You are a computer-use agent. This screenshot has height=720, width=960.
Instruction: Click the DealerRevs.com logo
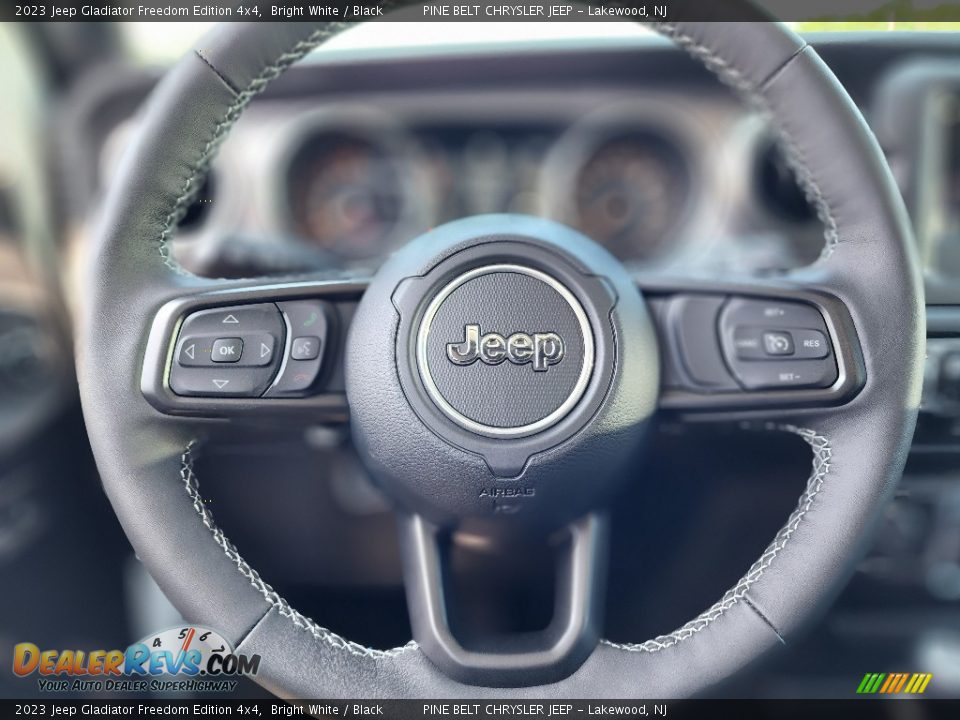click(x=137, y=659)
